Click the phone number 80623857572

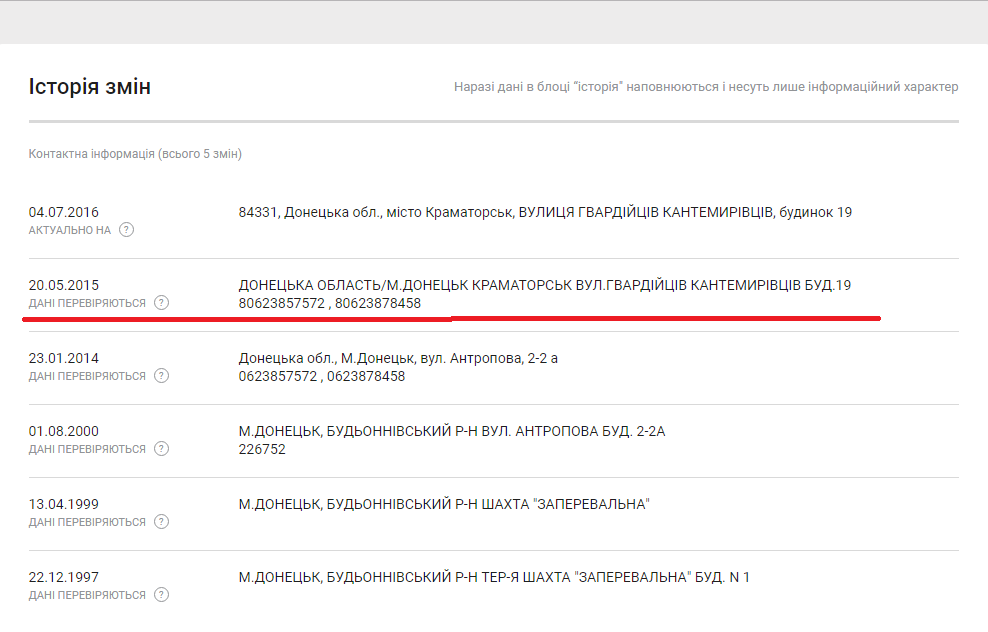(x=282, y=303)
